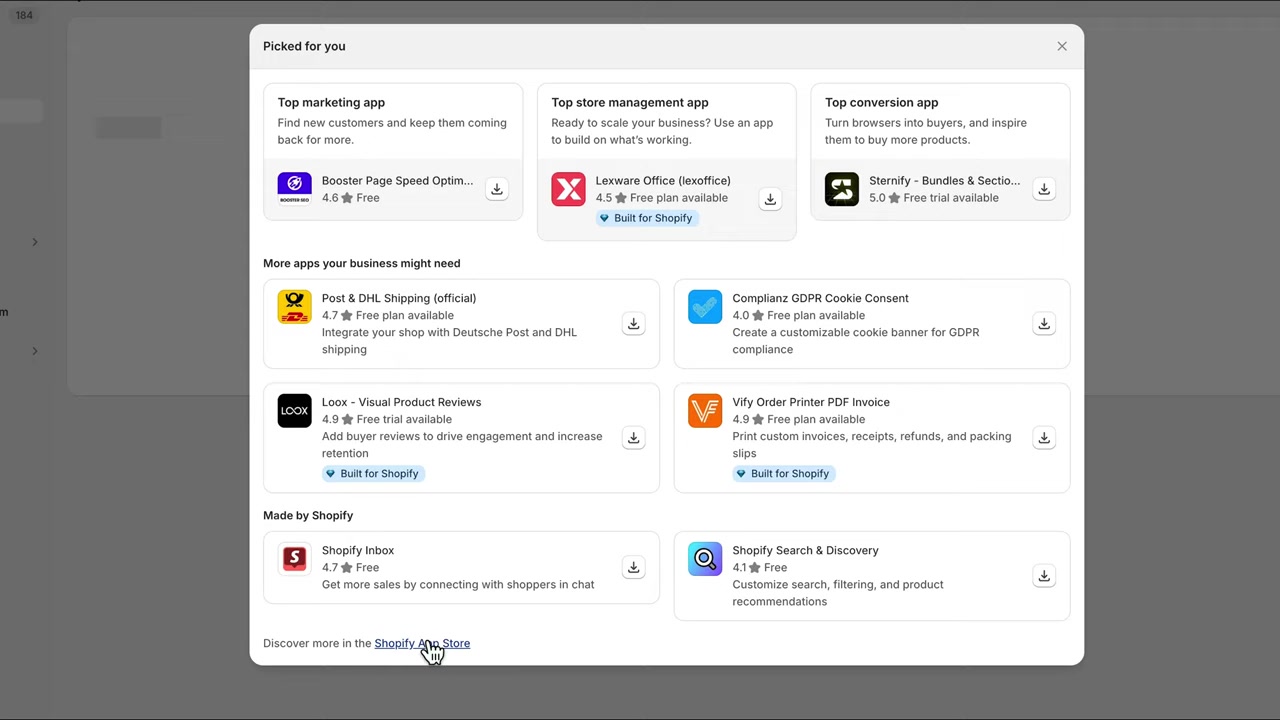Screen dimensions: 1280x720
Task: Open the LOOX black logo
Action: pos(294,411)
